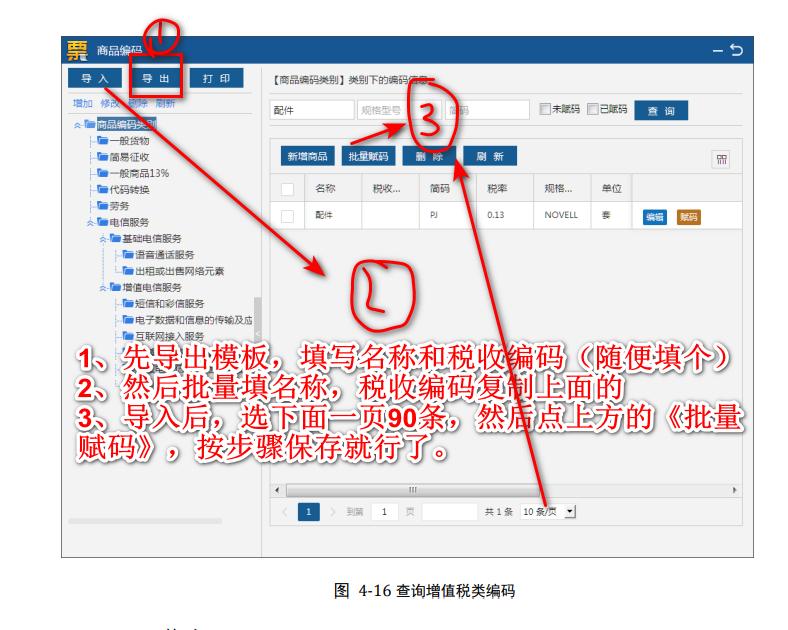Image resolution: width=788 pixels, height=630 pixels.
Task: Open the column settings grid icon
Action: pos(722,160)
